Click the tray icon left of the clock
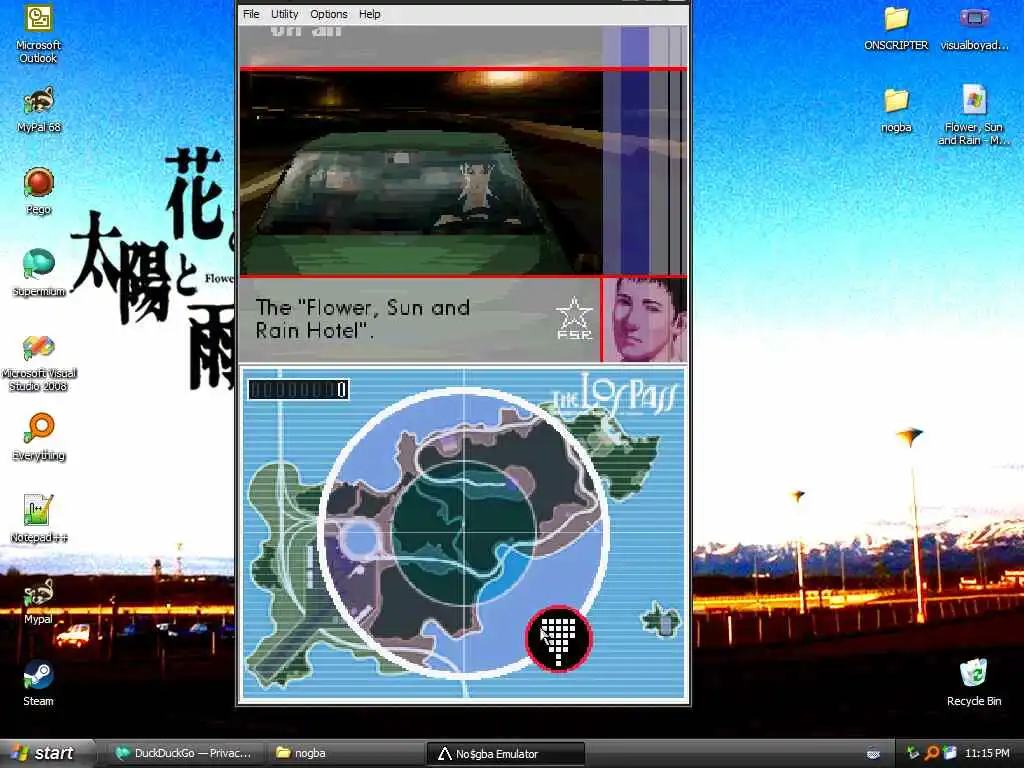This screenshot has width=1024, height=768. (x=950, y=753)
